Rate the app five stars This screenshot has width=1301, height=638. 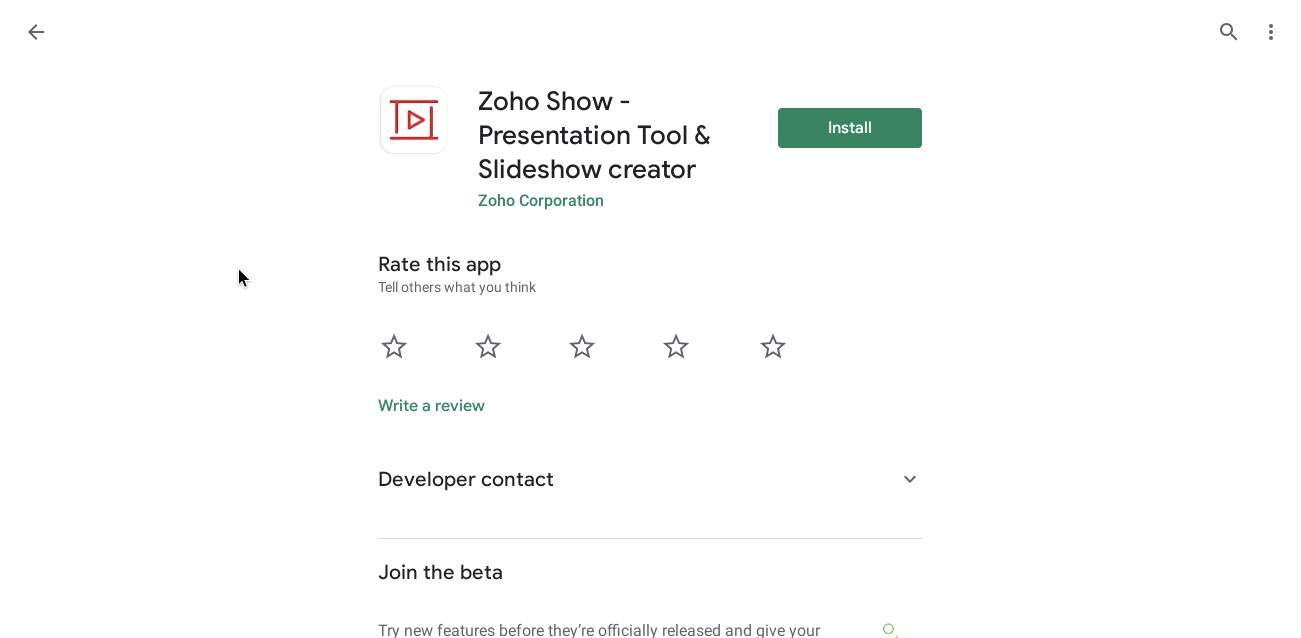point(773,347)
